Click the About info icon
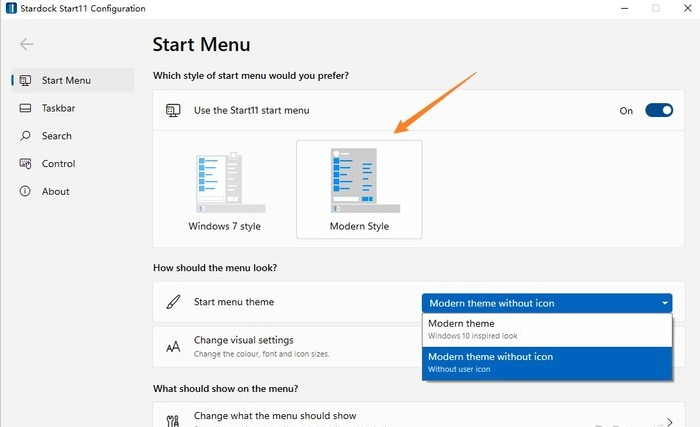The width and height of the screenshot is (700, 427). click(x=25, y=191)
